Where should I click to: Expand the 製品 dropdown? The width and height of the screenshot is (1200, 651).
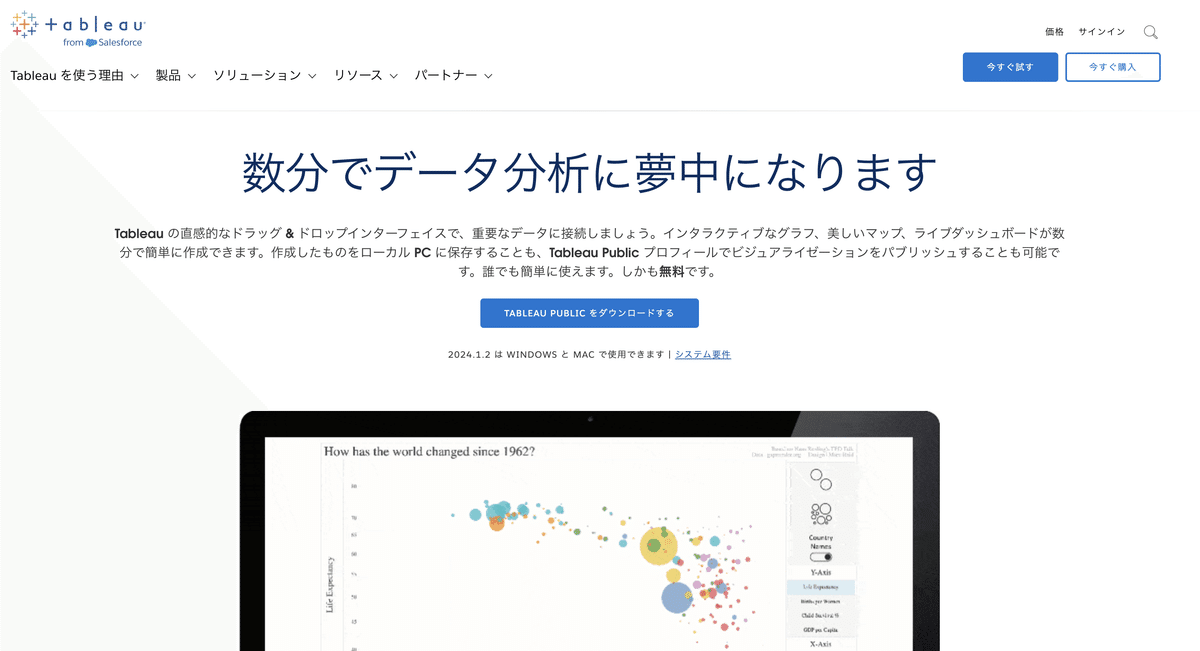click(170, 75)
